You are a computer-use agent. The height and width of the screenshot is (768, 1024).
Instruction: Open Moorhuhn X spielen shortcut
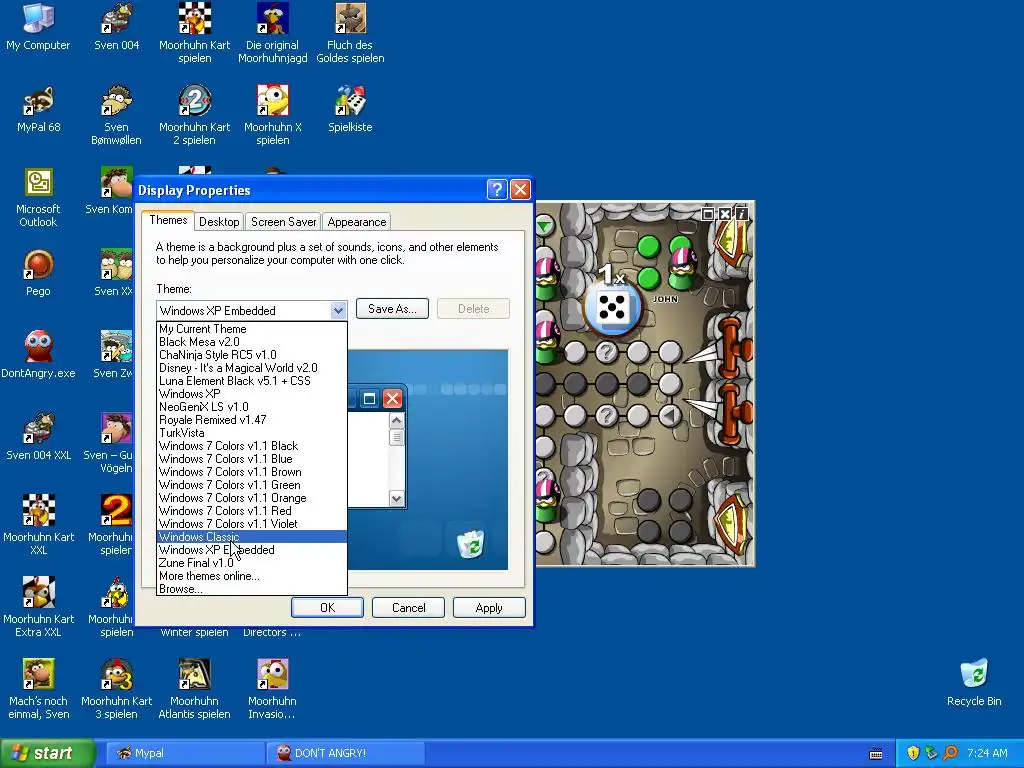(x=272, y=115)
